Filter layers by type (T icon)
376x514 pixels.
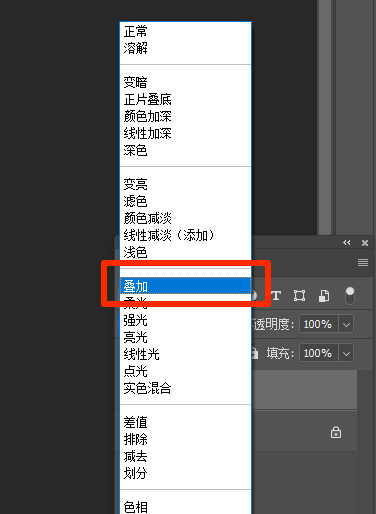(276, 296)
